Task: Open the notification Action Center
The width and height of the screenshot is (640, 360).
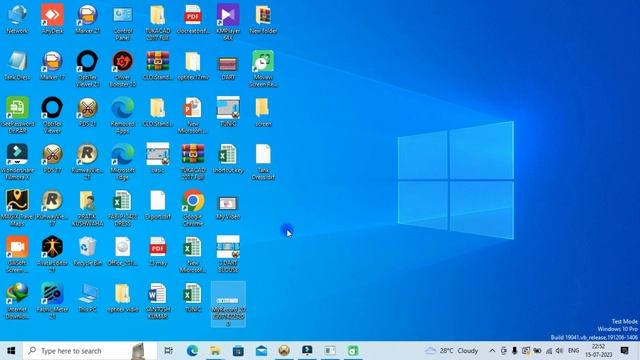Action: pos(624,351)
